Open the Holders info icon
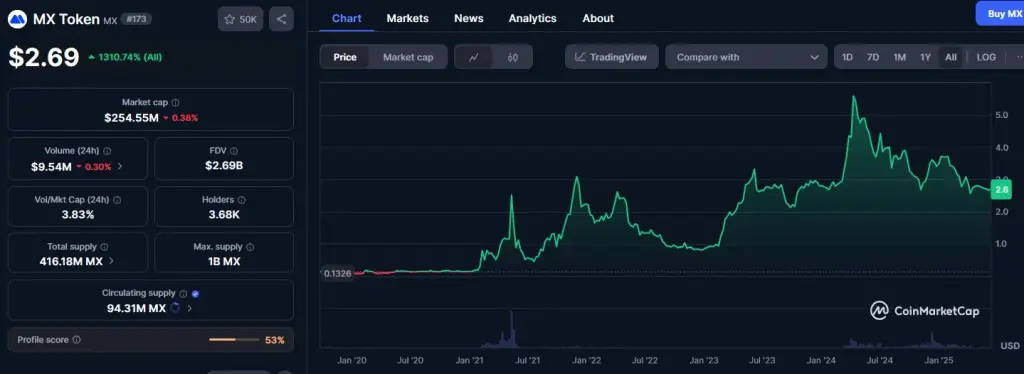 (x=241, y=200)
